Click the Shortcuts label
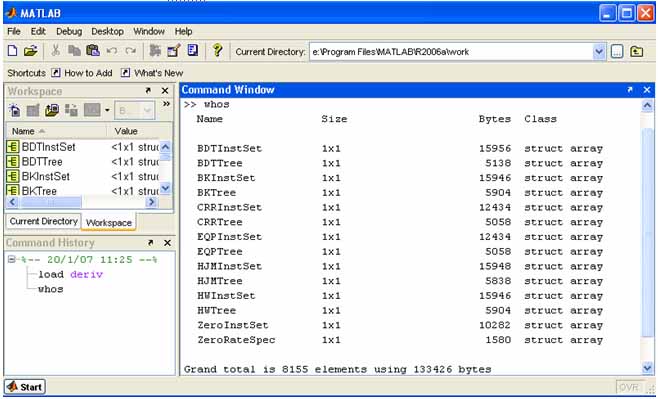The width and height of the screenshot is (658, 399). (x=26, y=73)
